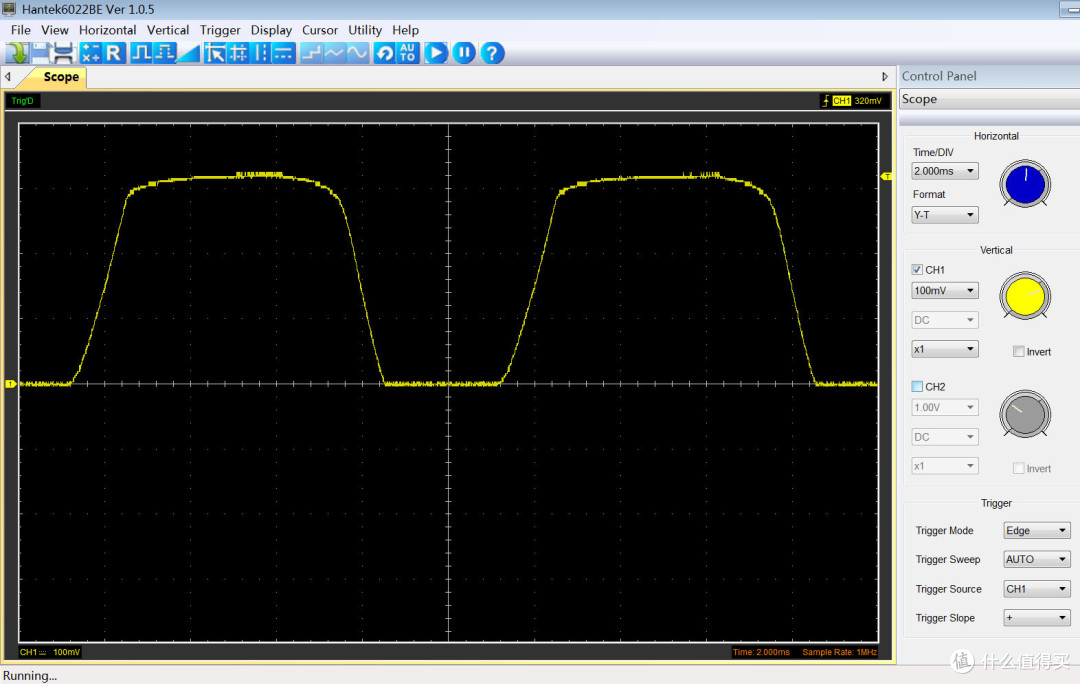Select the solid pulse waveform icon
The height and width of the screenshot is (684, 1080).
pyautogui.click(x=141, y=53)
